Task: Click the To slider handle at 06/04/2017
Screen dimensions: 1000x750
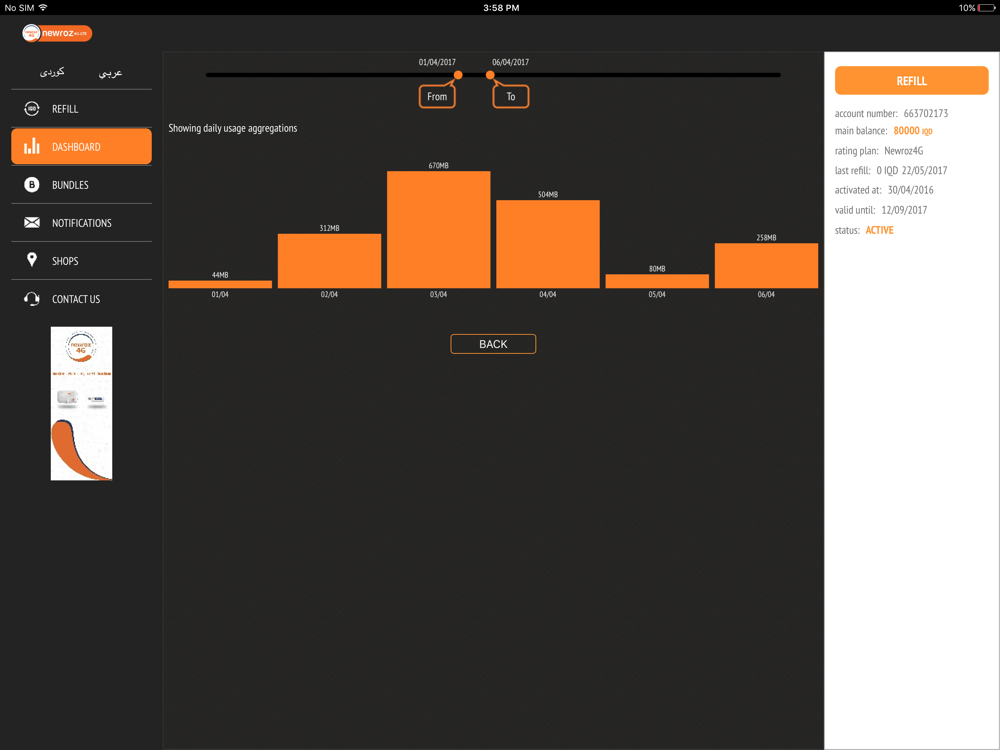Action: [490, 75]
